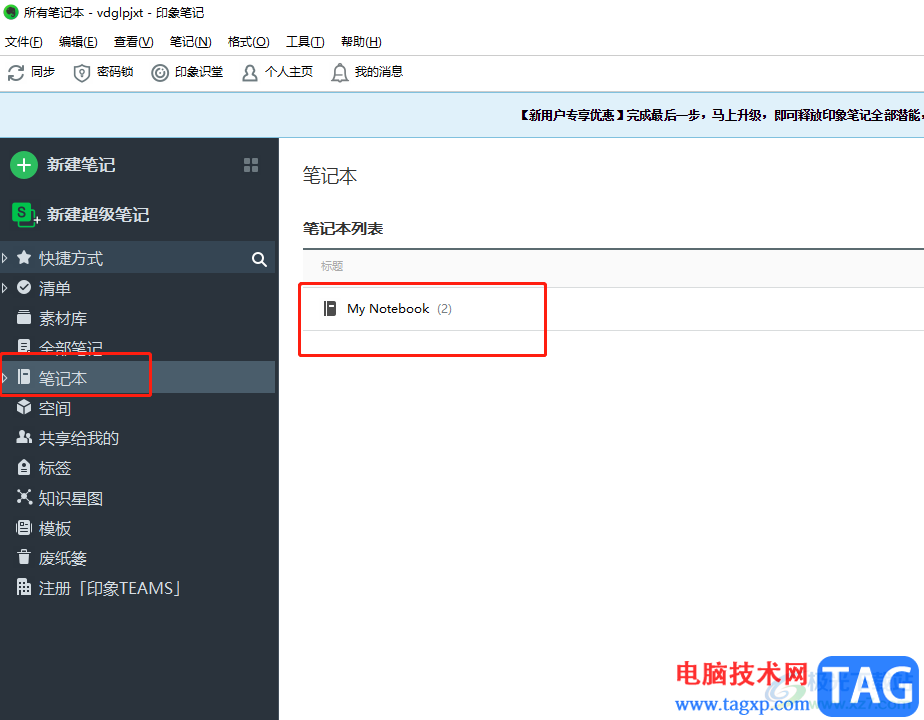Click the 知识星图 knowledge graph icon
Screen dimensions: 924x720
[x=24, y=497]
